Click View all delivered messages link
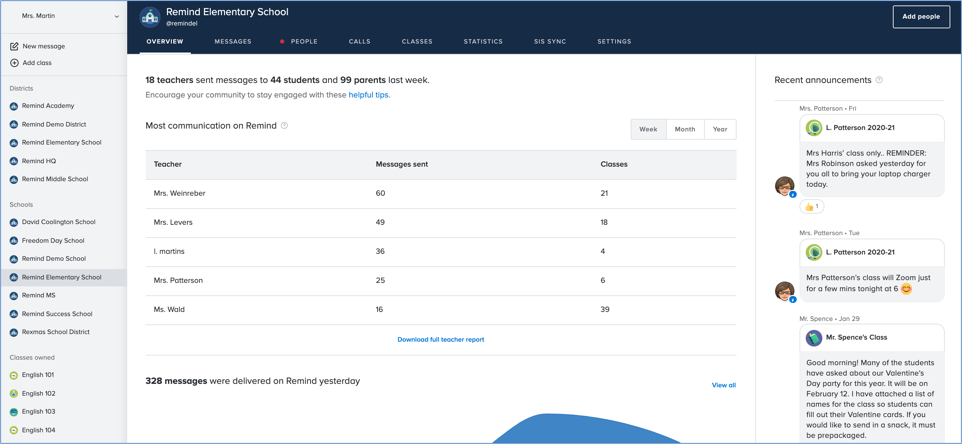Image resolution: width=962 pixels, height=444 pixels. (723, 385)
